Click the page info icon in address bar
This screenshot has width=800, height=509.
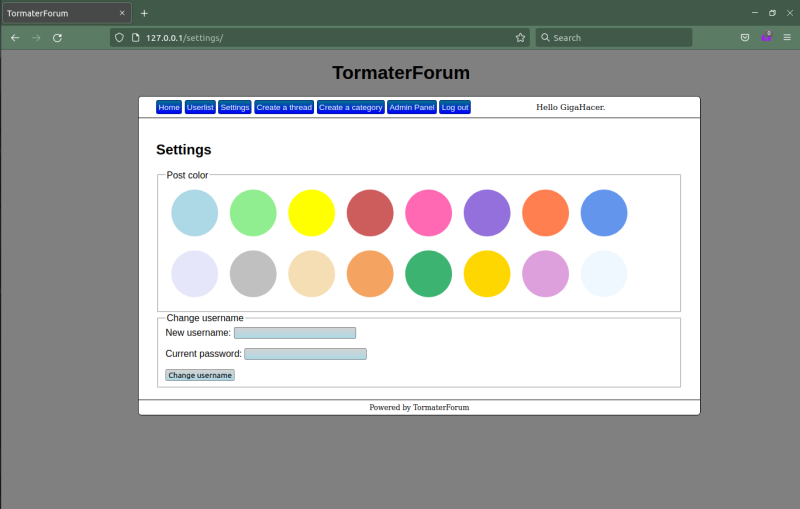click(135, 38)
